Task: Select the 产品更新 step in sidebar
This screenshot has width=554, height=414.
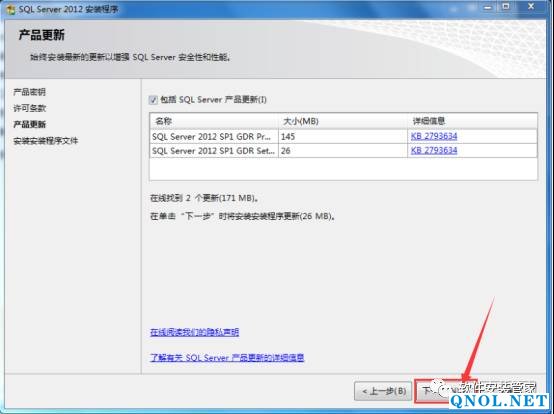Action: tap(29, 124)
